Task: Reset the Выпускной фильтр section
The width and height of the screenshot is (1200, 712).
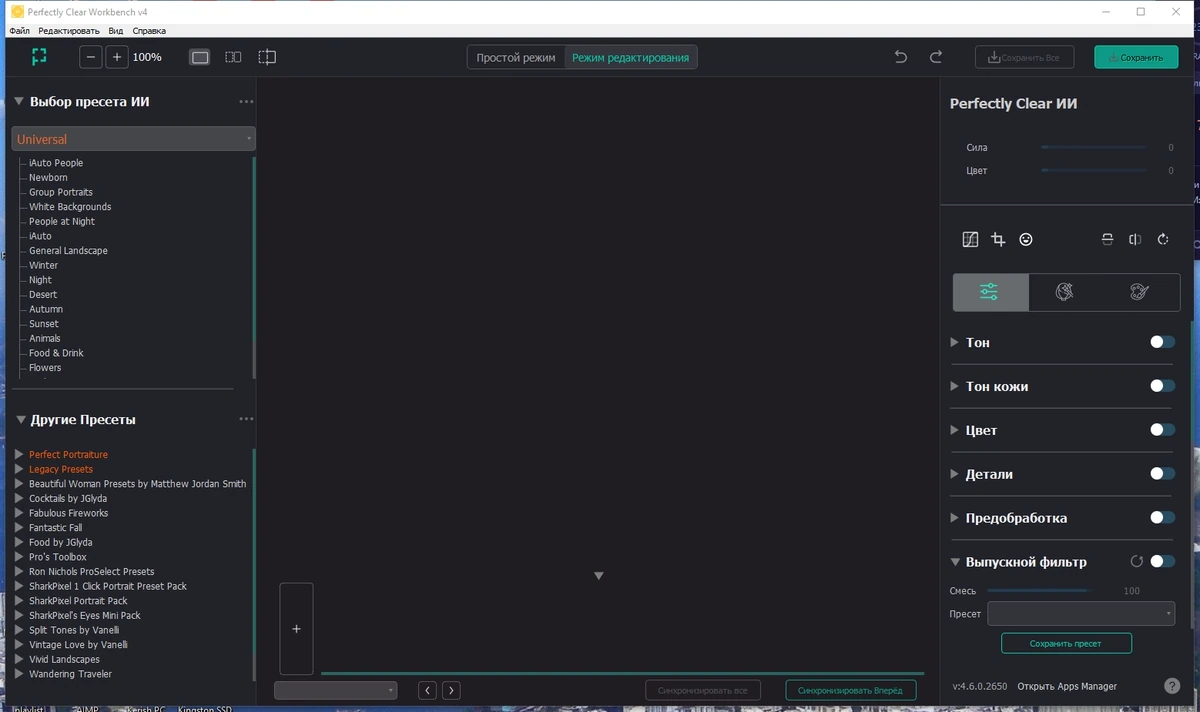Action: 1137,562
